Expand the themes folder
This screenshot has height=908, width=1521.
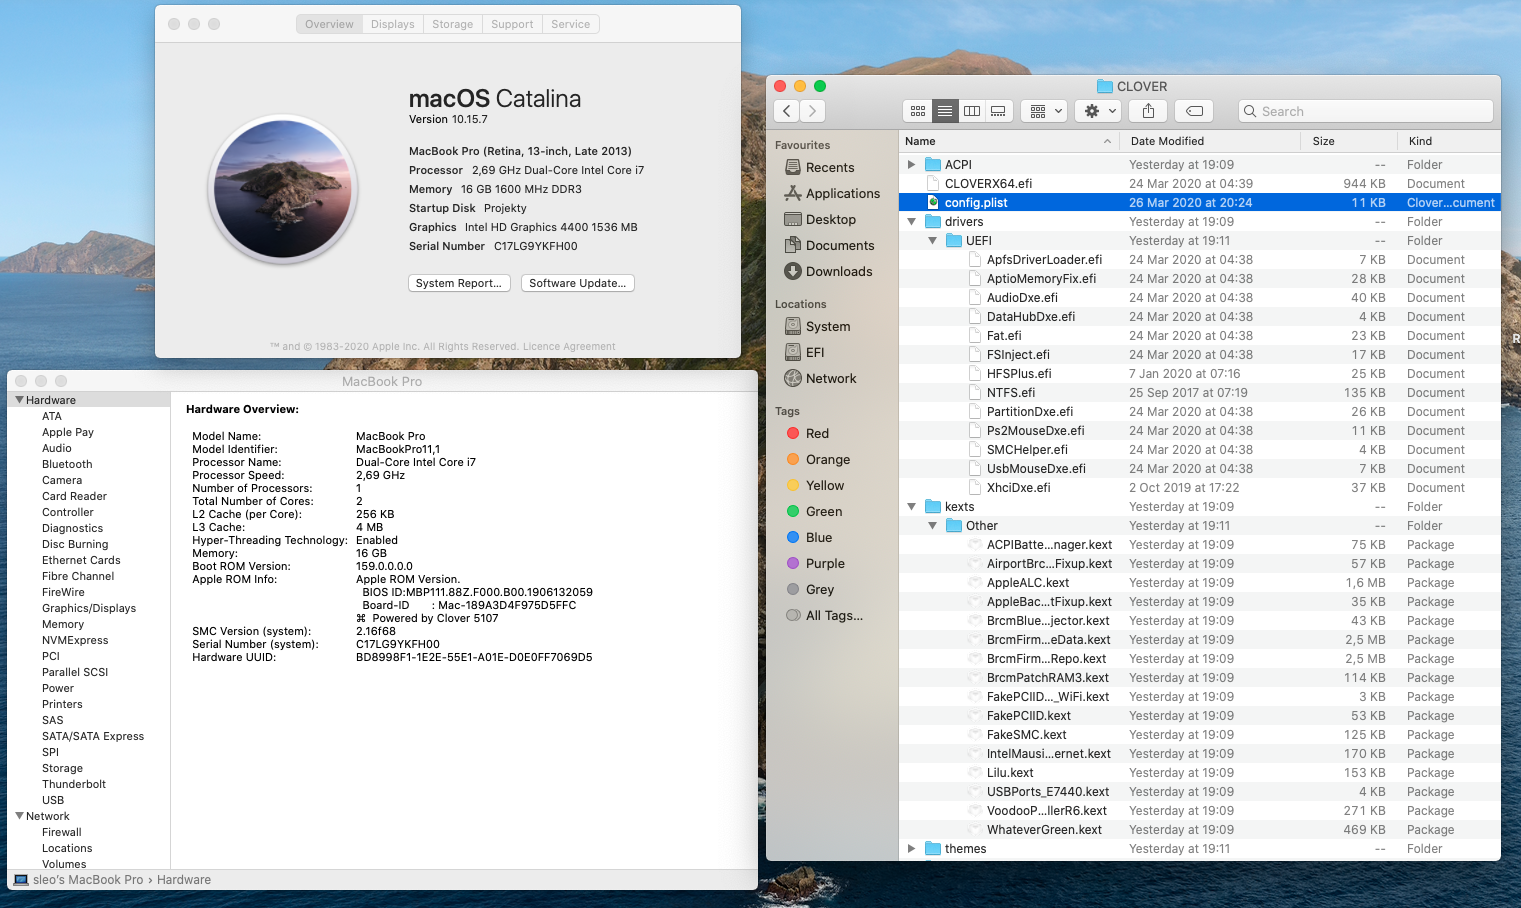click(x=911, y=848)
